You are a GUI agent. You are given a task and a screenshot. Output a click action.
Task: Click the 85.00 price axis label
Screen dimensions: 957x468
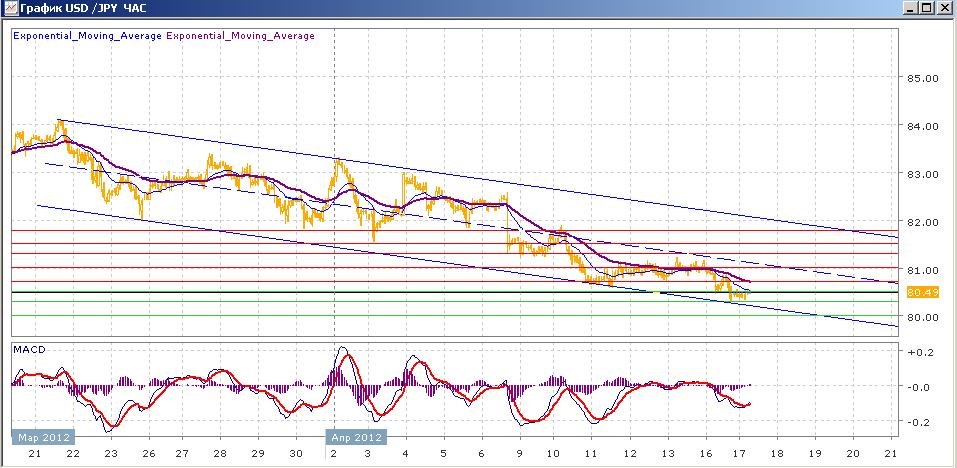[x=921, y=78]
